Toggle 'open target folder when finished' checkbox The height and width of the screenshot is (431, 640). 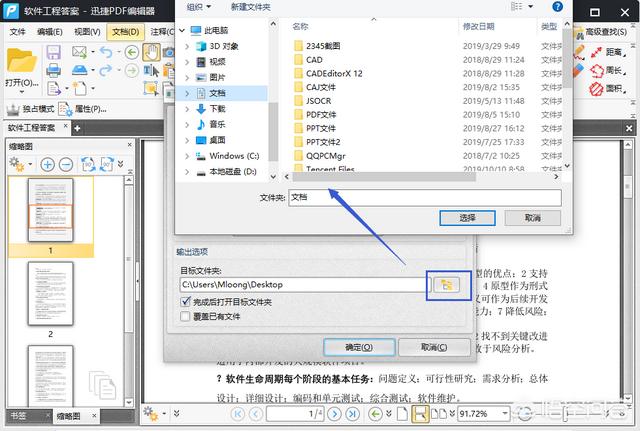click(x=185, y=302)
